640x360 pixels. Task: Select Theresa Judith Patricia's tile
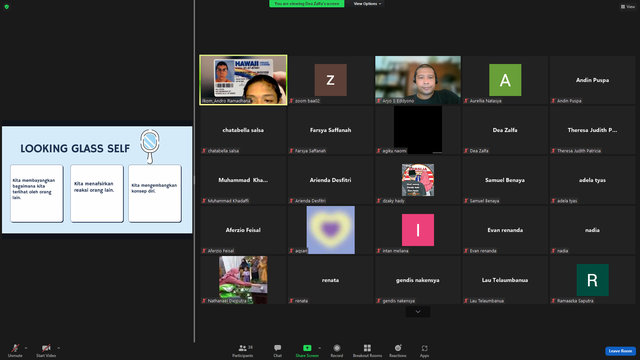pyautogui.click(x=593, y=130)
